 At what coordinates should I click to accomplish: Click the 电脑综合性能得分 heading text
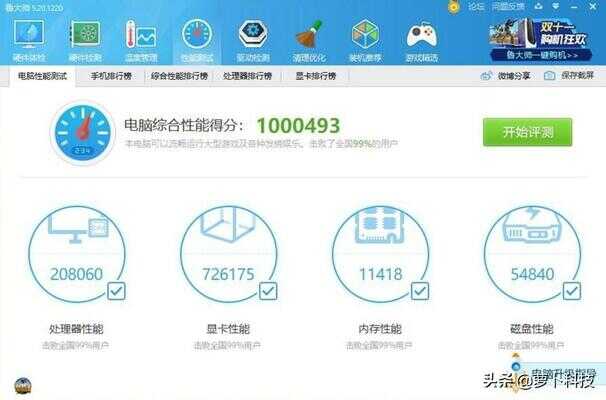tap(184, 125)
